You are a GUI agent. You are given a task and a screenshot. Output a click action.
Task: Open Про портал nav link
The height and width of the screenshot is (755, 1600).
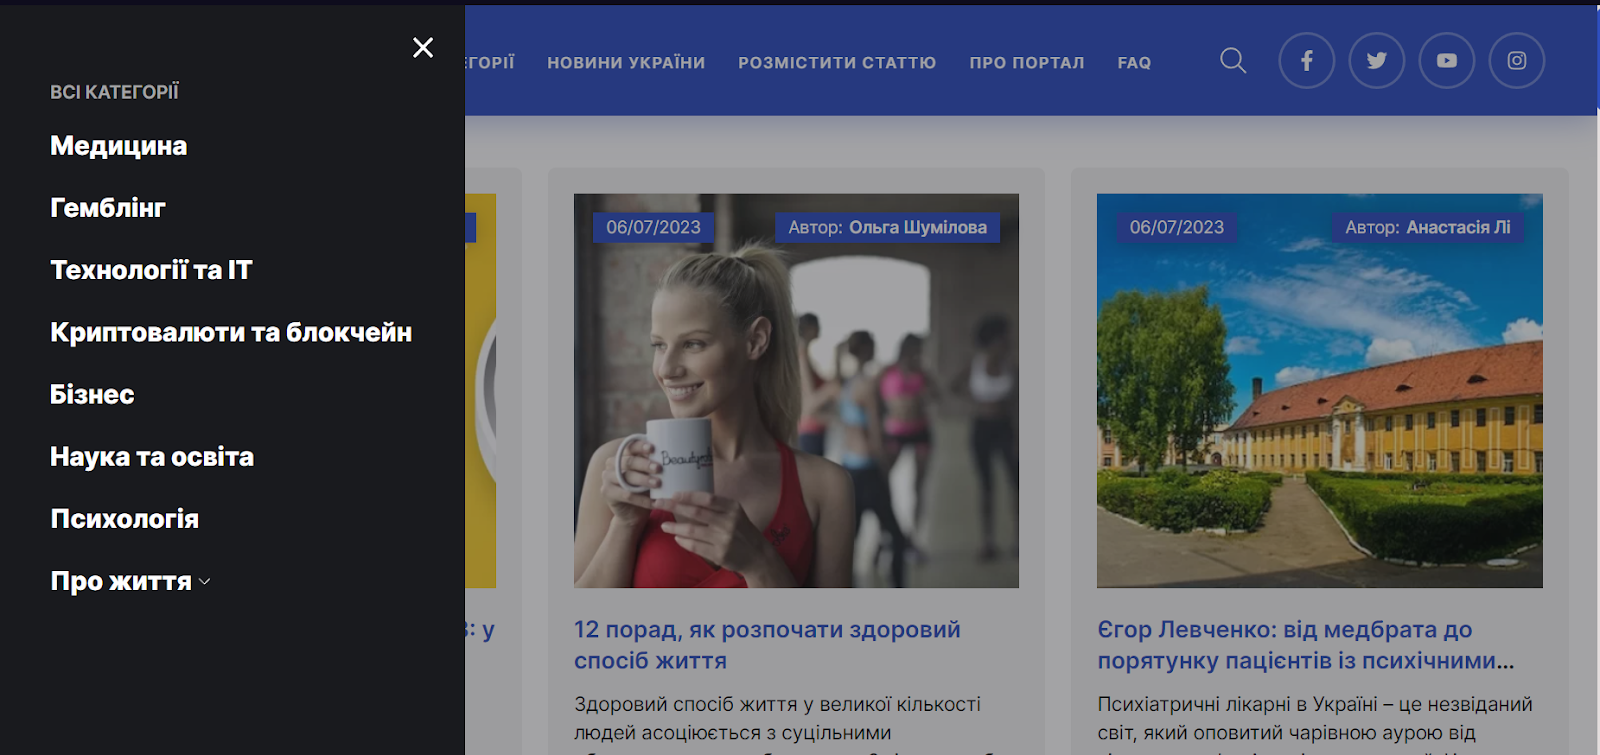coord(1027,62)
